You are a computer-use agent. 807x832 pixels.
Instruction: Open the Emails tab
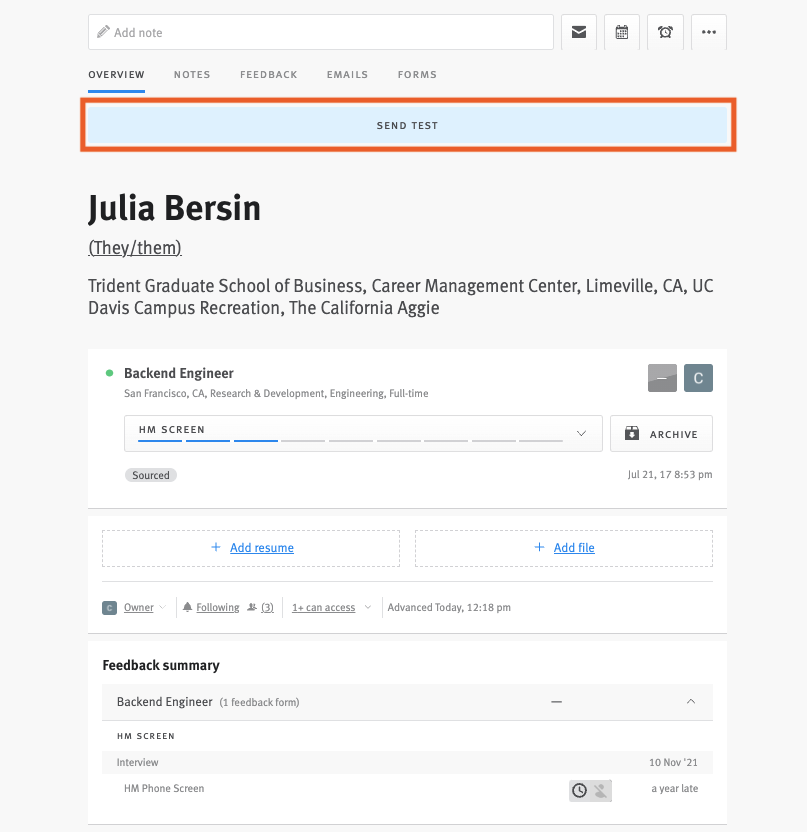(x=347, y=75)
